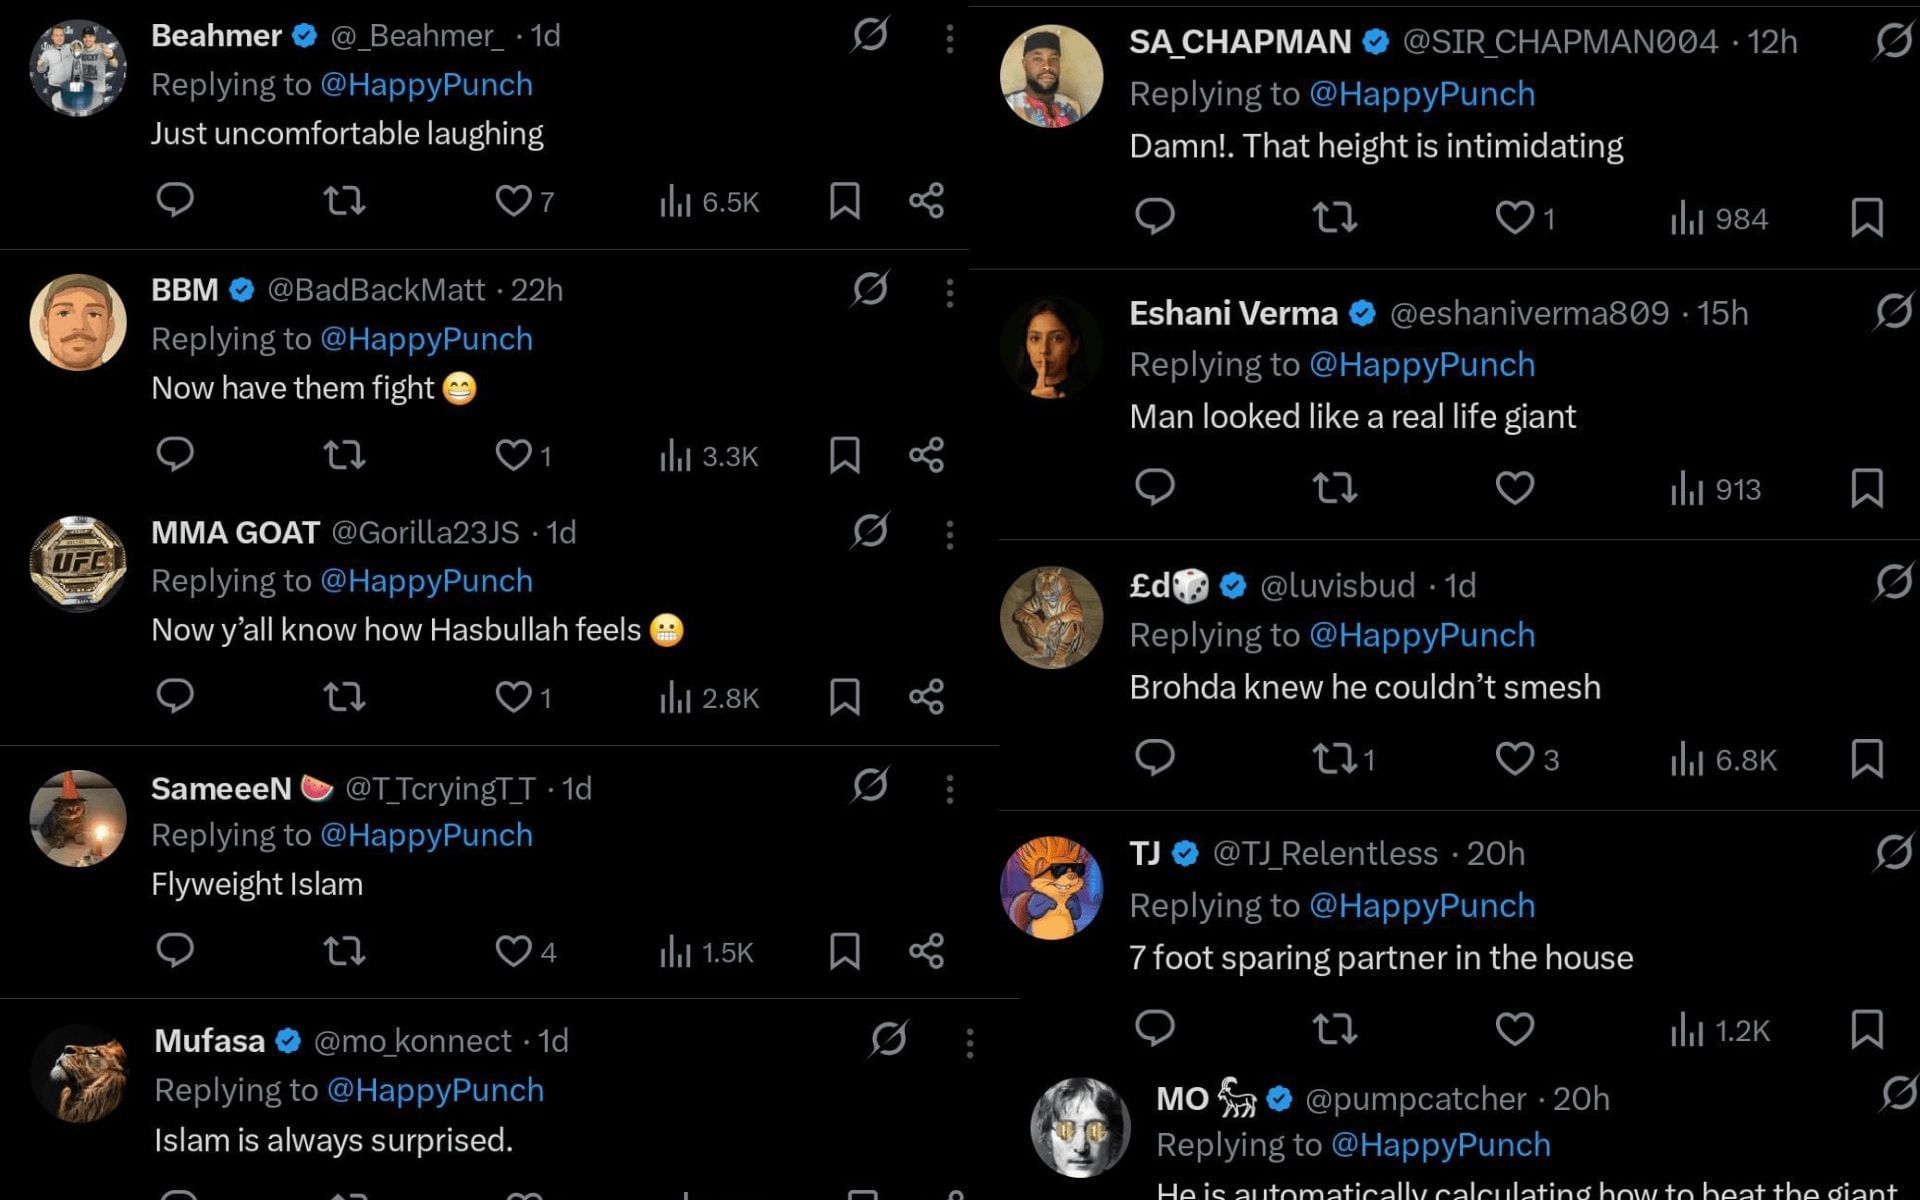Open @HappyPunch mention in SA_CHAPMAN's reply

coord(1421,94)
